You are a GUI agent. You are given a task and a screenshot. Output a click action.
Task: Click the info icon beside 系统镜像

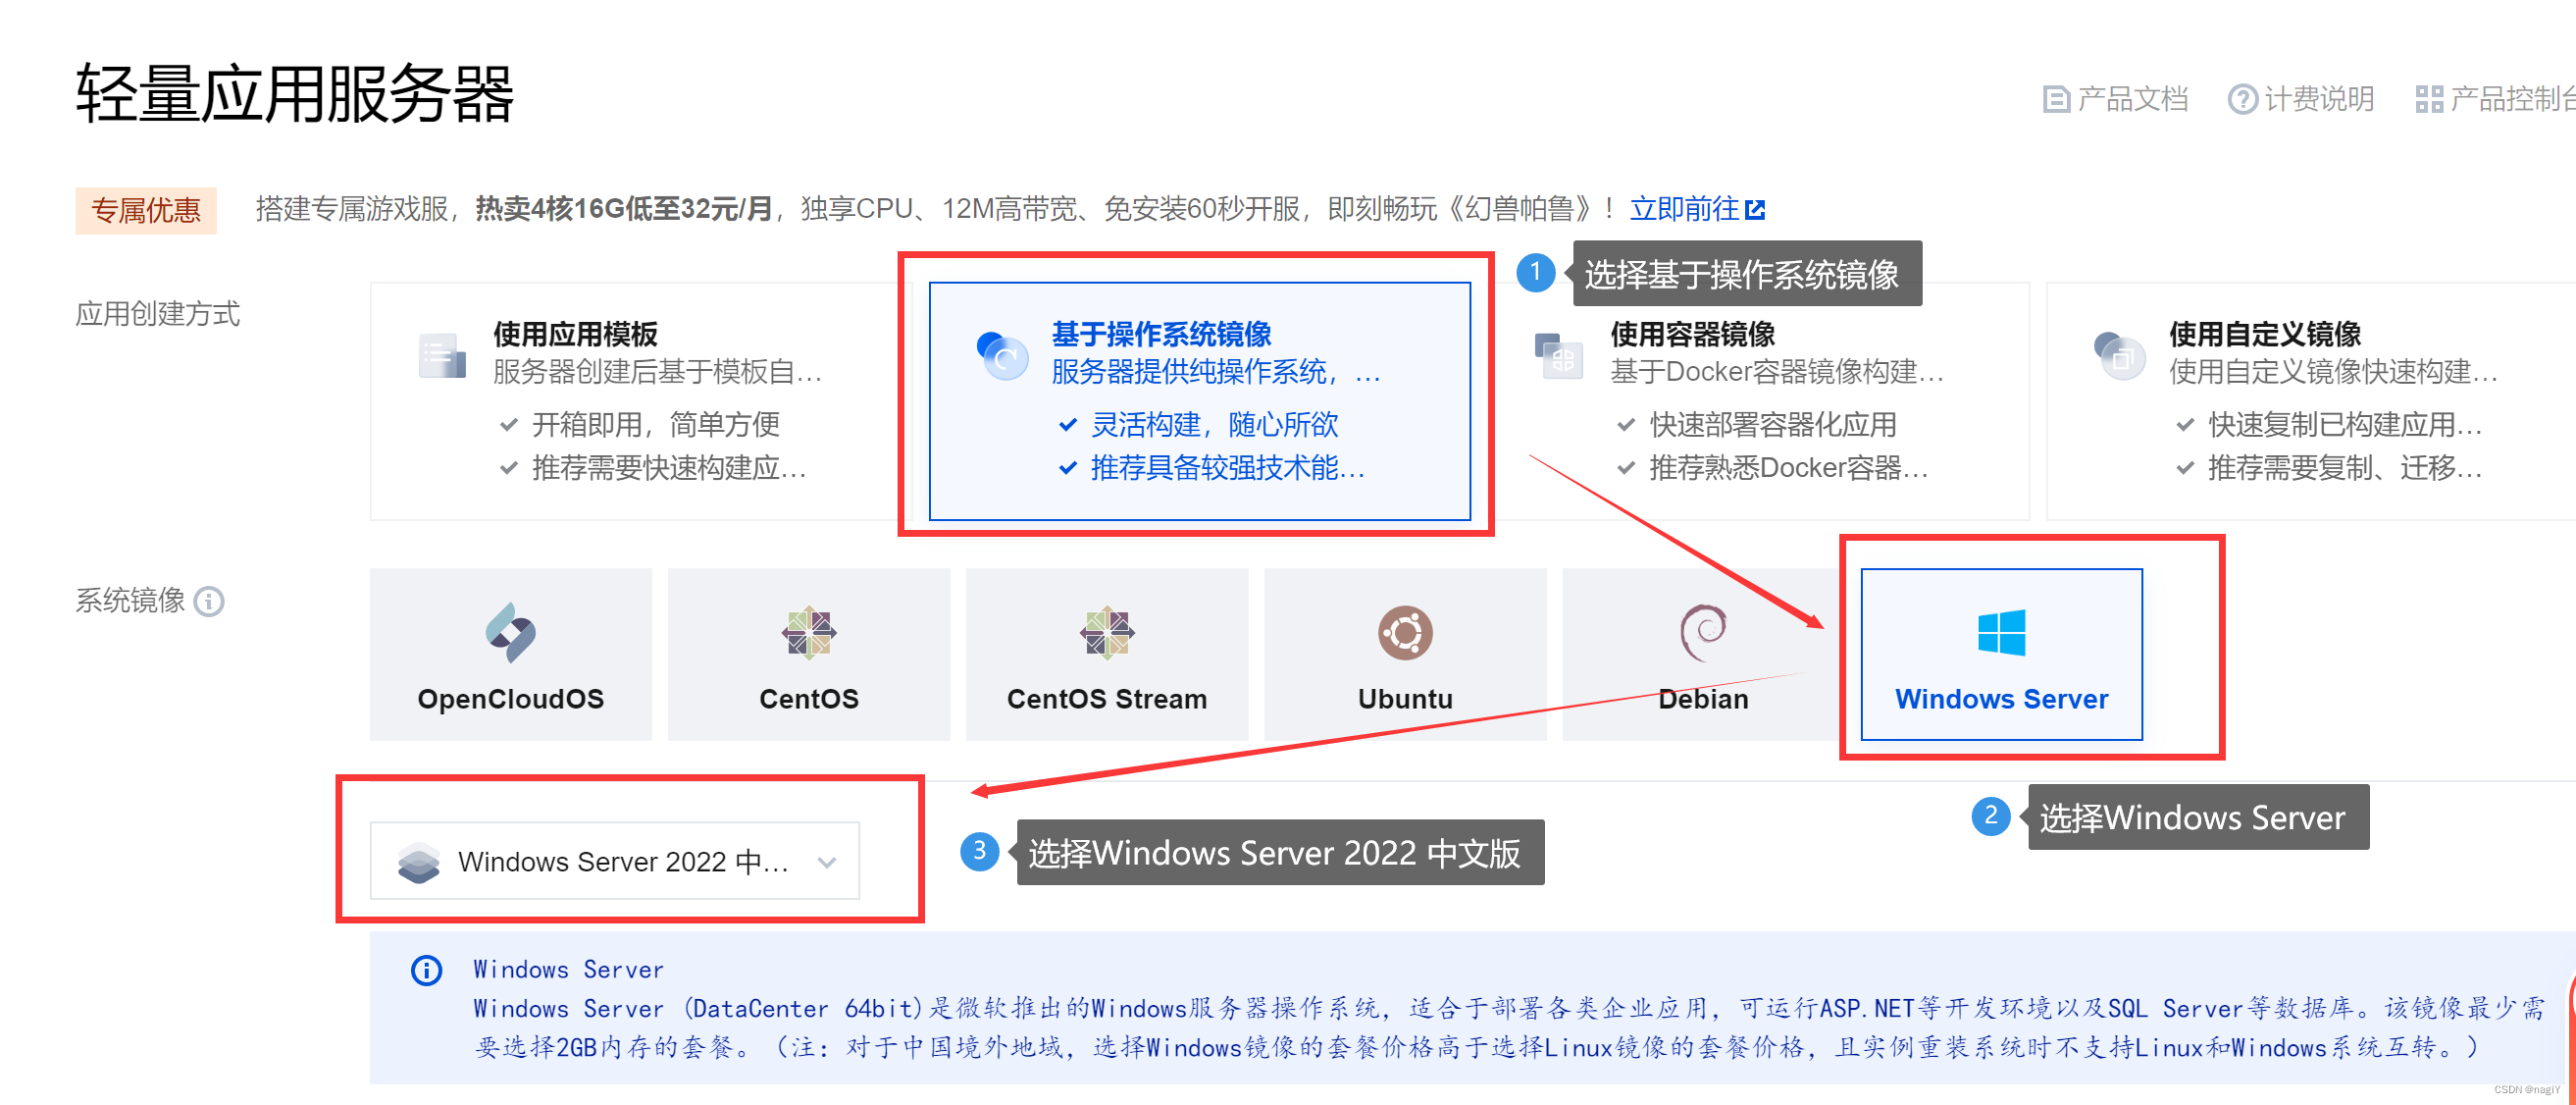click(209, 601)
